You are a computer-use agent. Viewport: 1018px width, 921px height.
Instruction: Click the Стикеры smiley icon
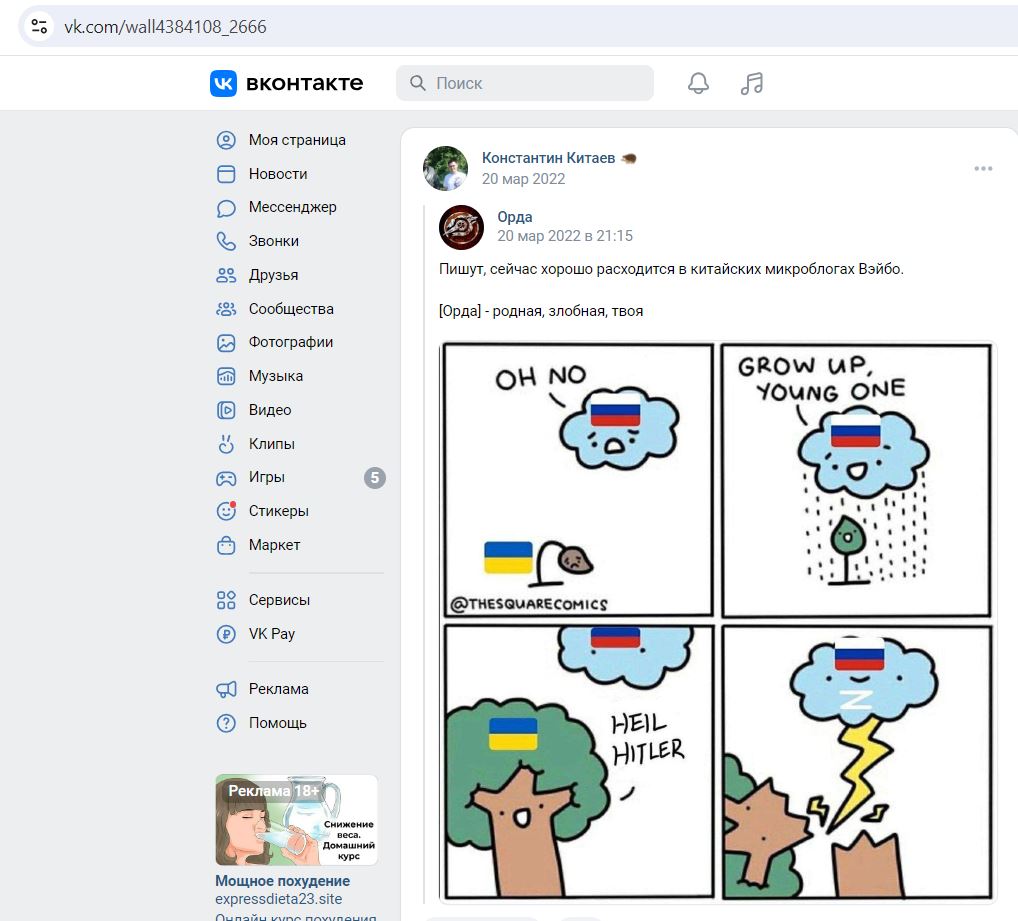[226, 511]
